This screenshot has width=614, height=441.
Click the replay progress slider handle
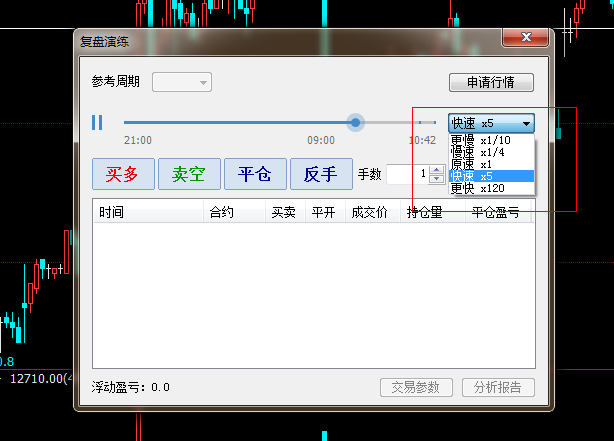point(355,123)
